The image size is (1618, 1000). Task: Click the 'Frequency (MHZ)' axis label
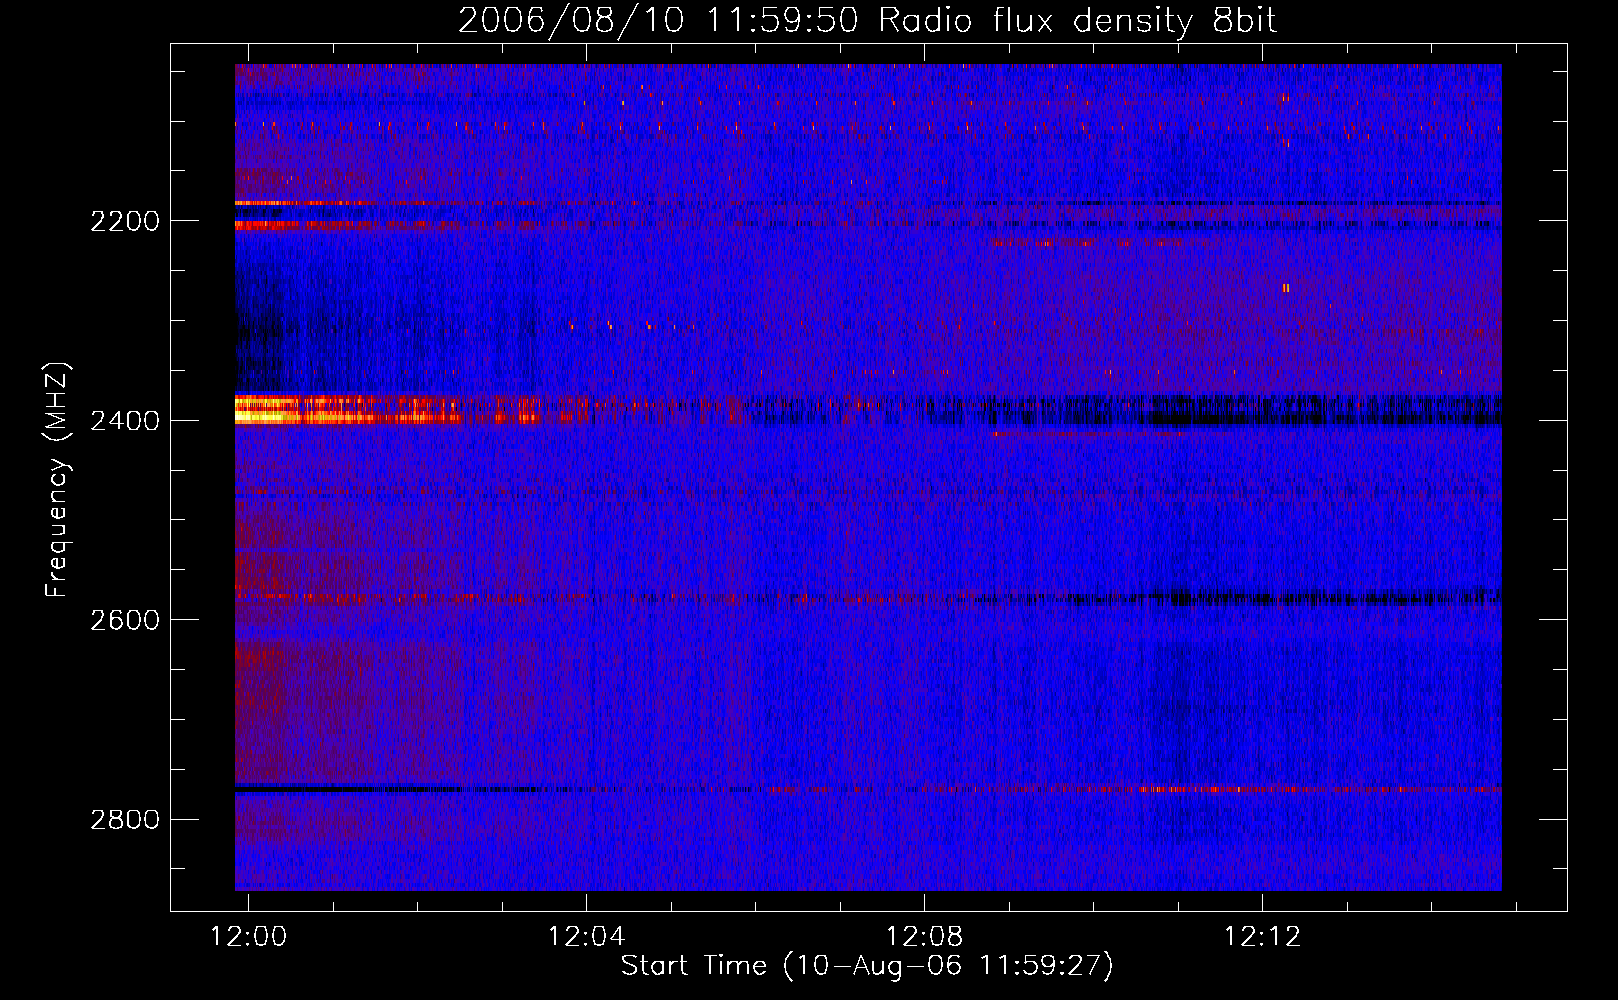point(58,480)
